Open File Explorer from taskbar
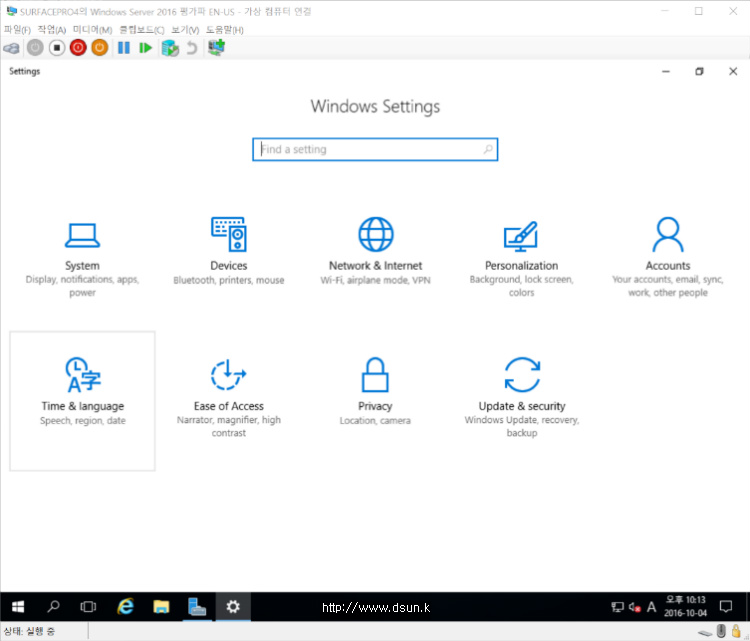This screenshot has width=750, height=641. coord(161,607)
